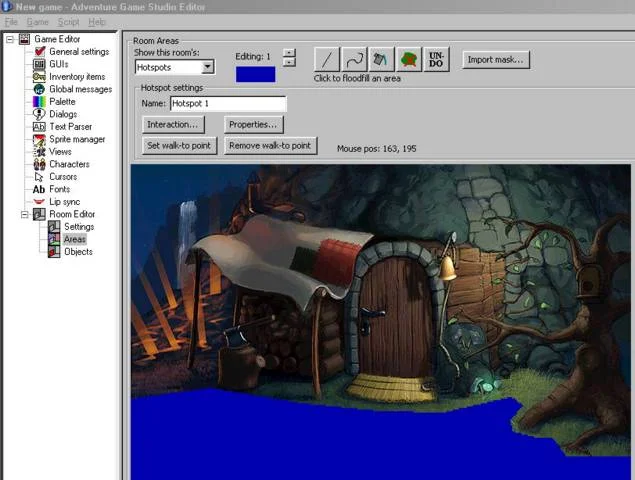The image size is (635, 480).
Task: Select Text Parser in the tree
Action: click(x=70, y=127)
